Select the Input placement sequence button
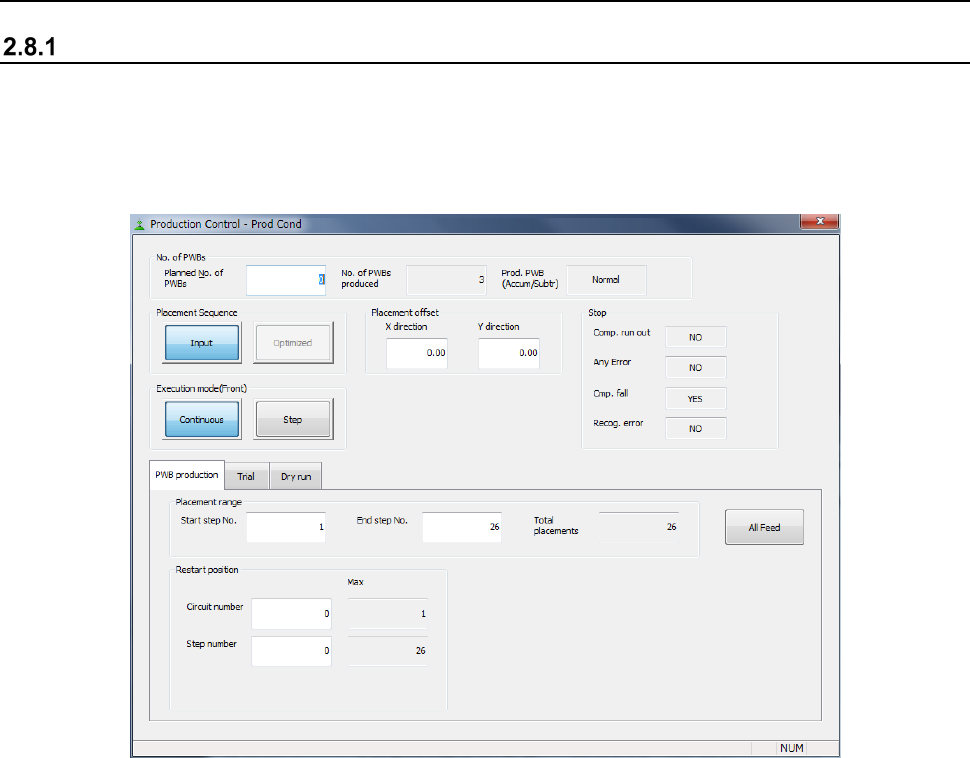Image resolution: width=970 pixels, height=758 pixels. 202,343
